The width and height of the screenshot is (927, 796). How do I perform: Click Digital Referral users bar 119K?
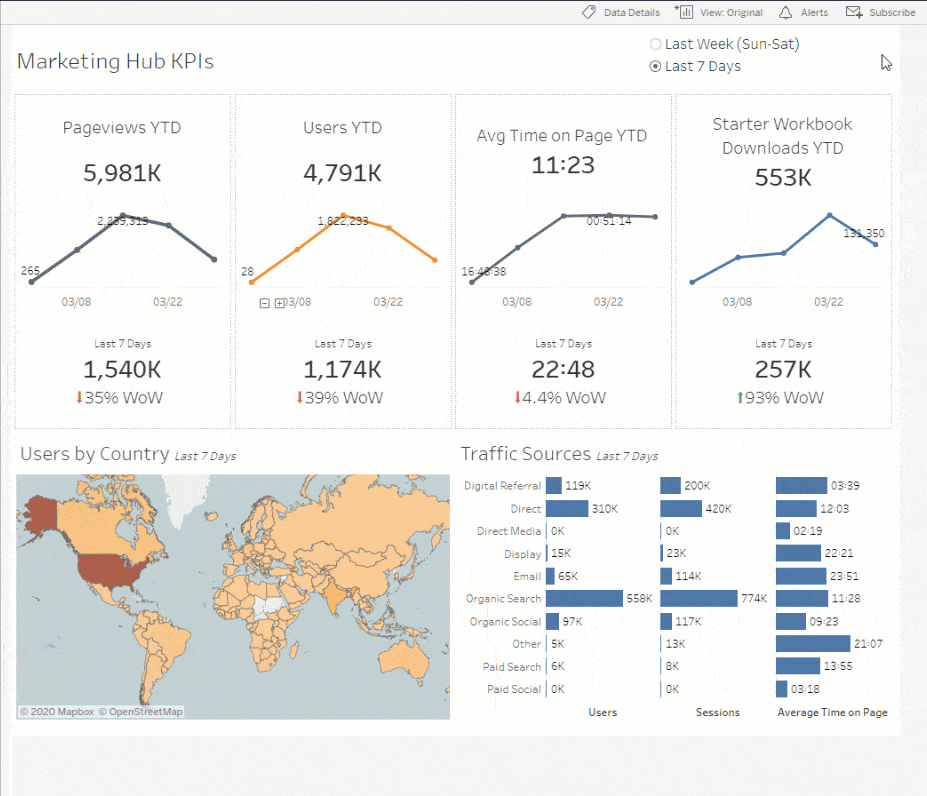click(x=554, y=486)
